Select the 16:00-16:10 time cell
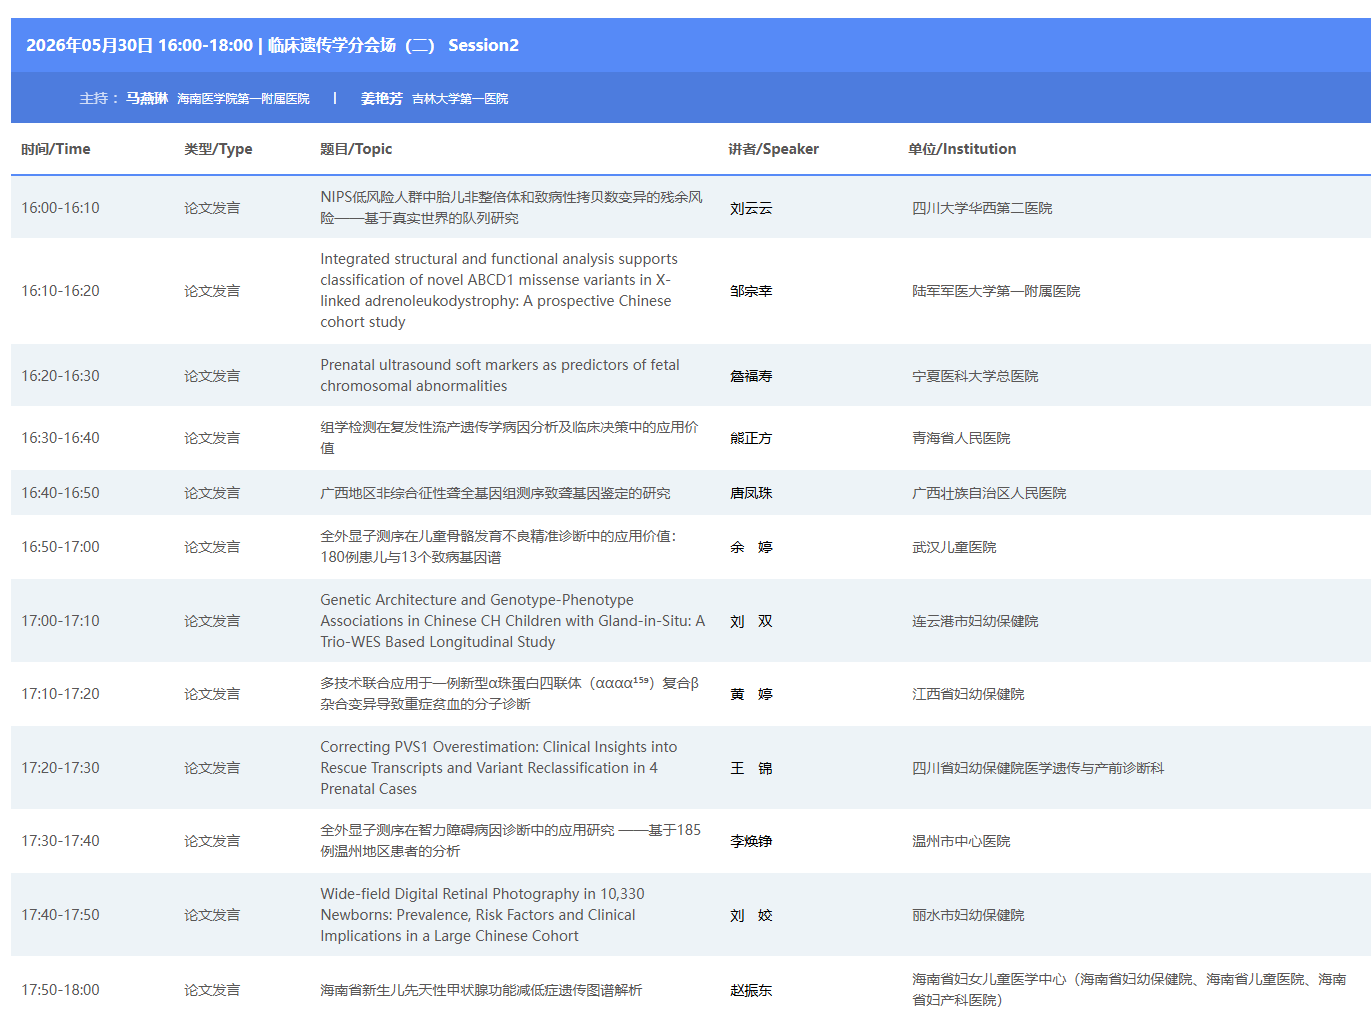This screenshot has height=1028, width=1372. pyautogui.click(x=61, y=208)
